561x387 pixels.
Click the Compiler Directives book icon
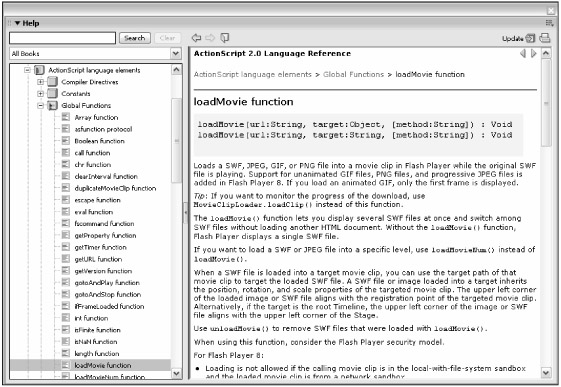point(53,82)
